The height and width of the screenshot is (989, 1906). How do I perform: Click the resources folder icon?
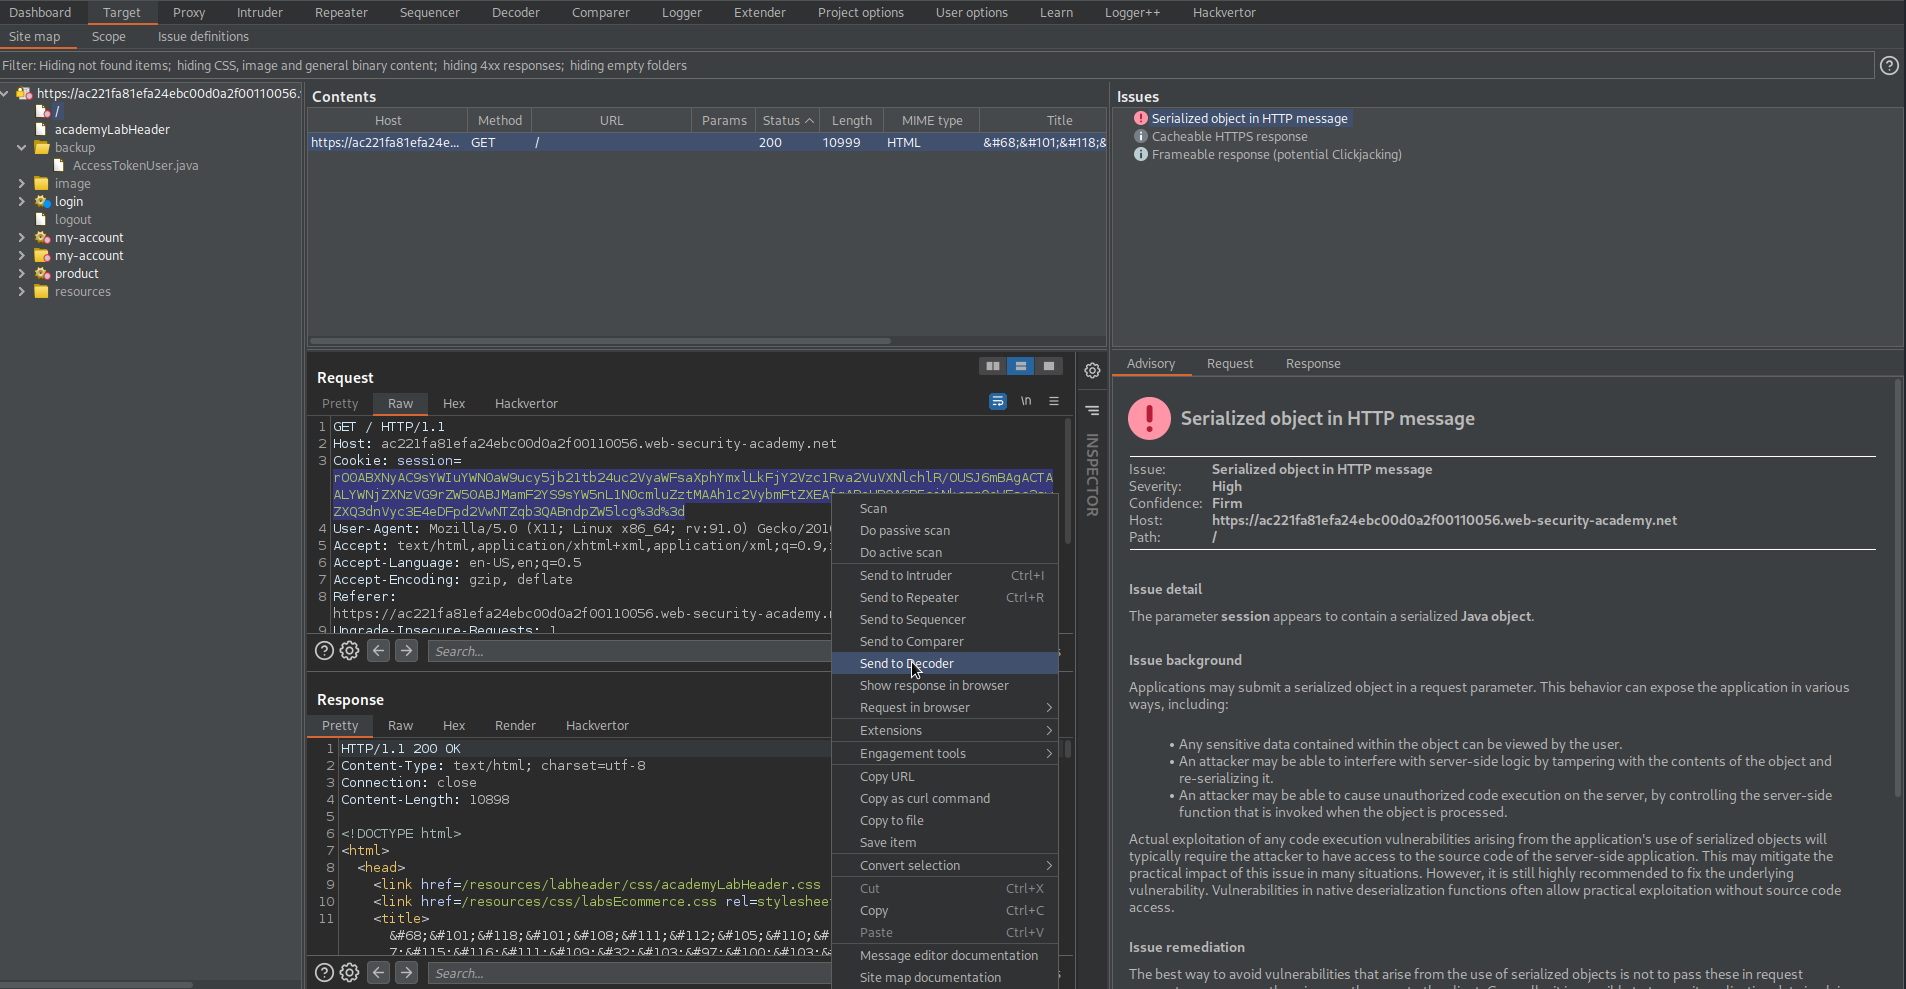point(42,291)
